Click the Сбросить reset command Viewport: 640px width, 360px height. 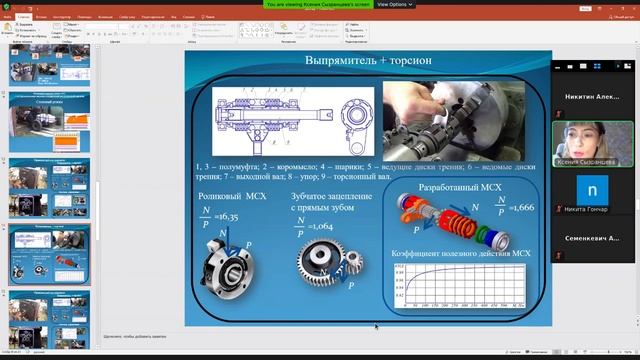tap(73, 30)
